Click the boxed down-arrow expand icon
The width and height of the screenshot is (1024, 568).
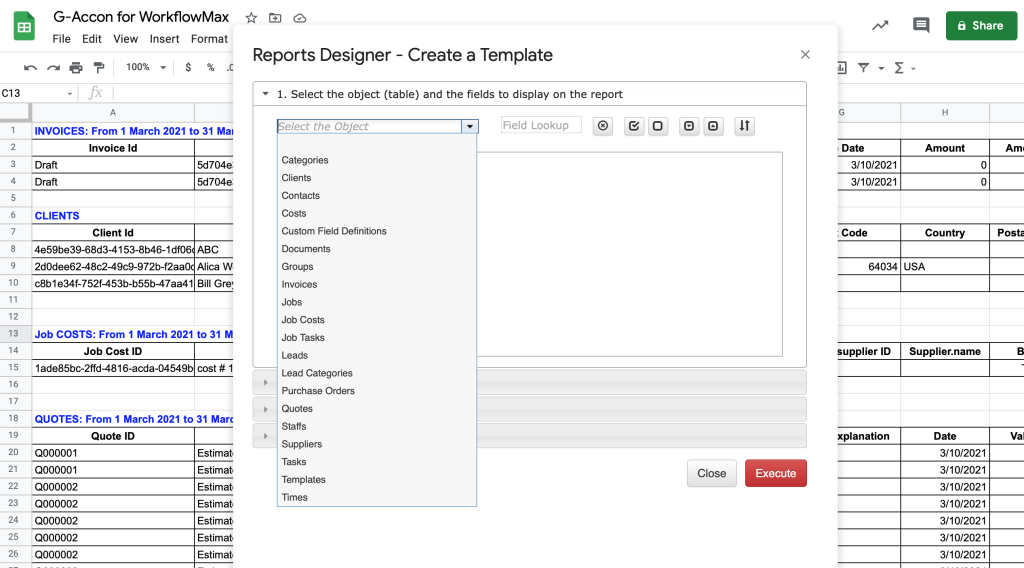688,125
